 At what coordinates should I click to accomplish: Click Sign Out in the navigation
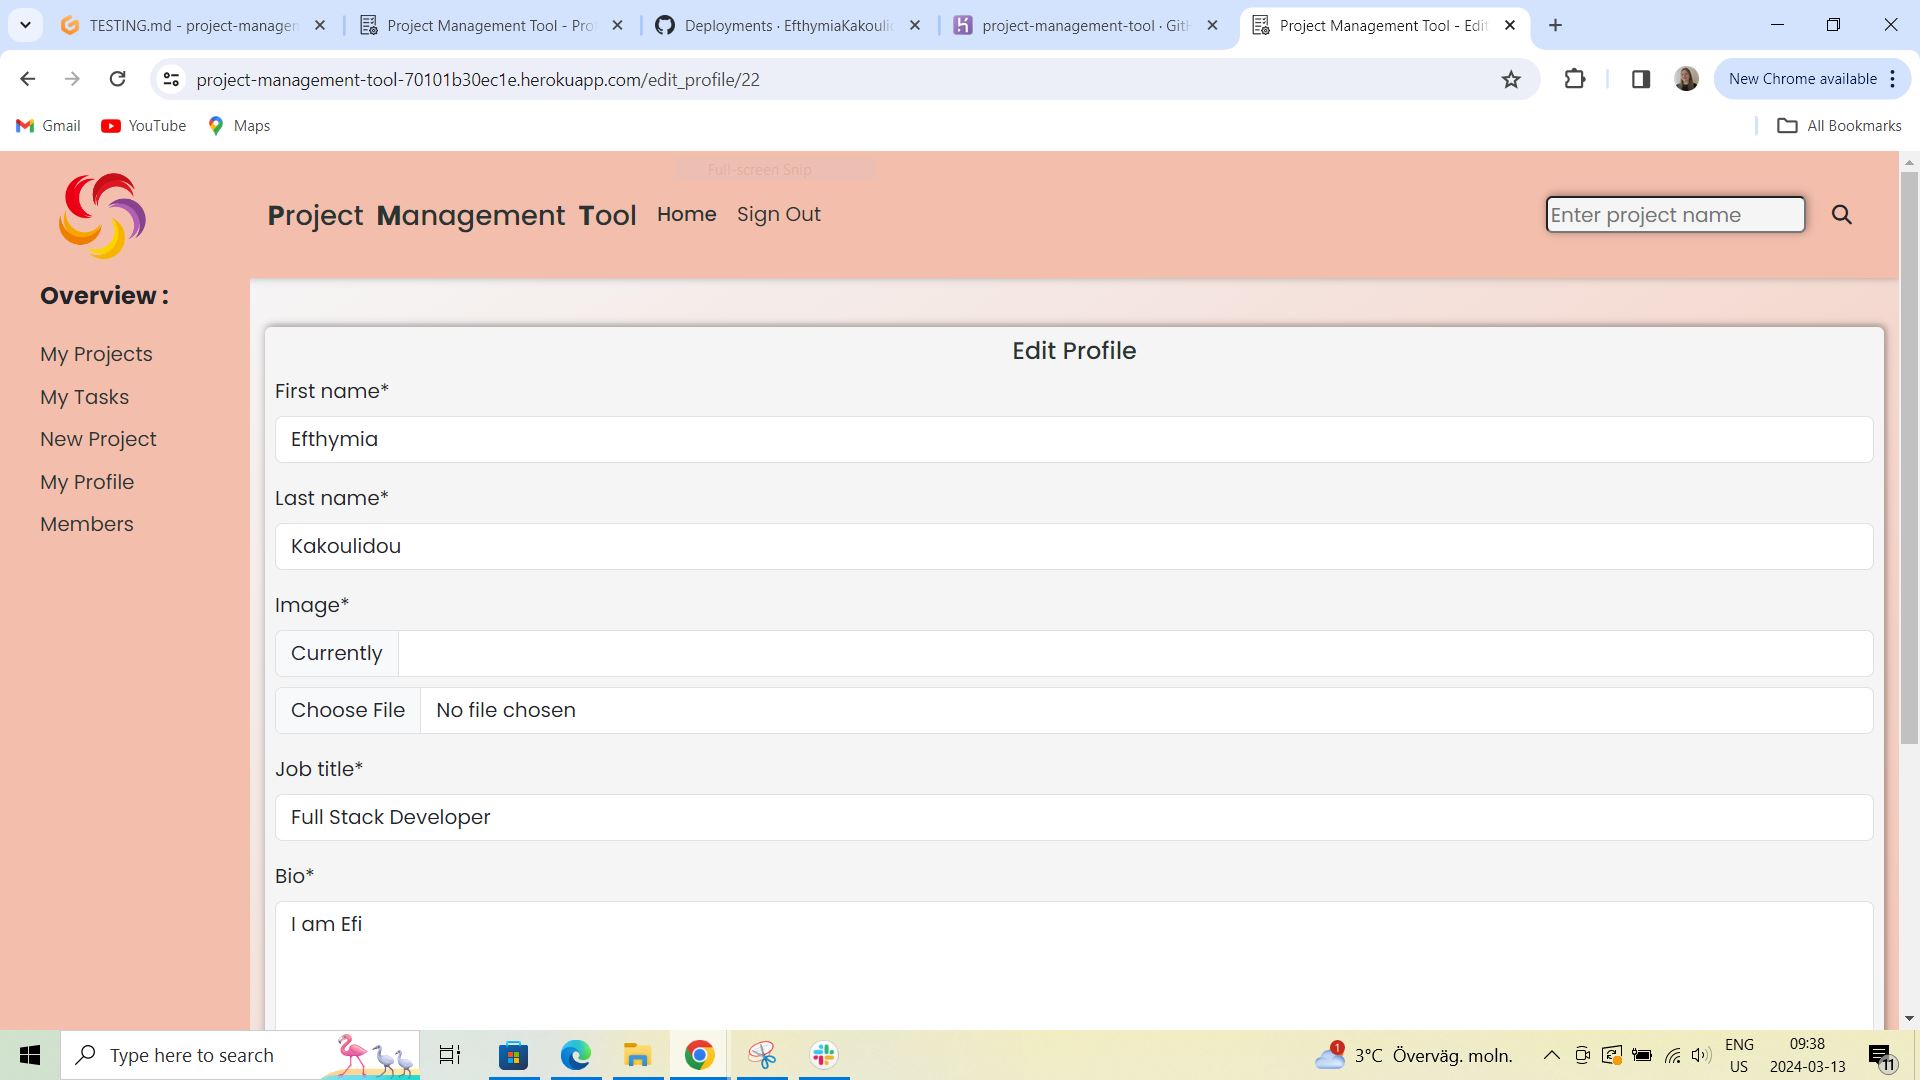(779, 214)
